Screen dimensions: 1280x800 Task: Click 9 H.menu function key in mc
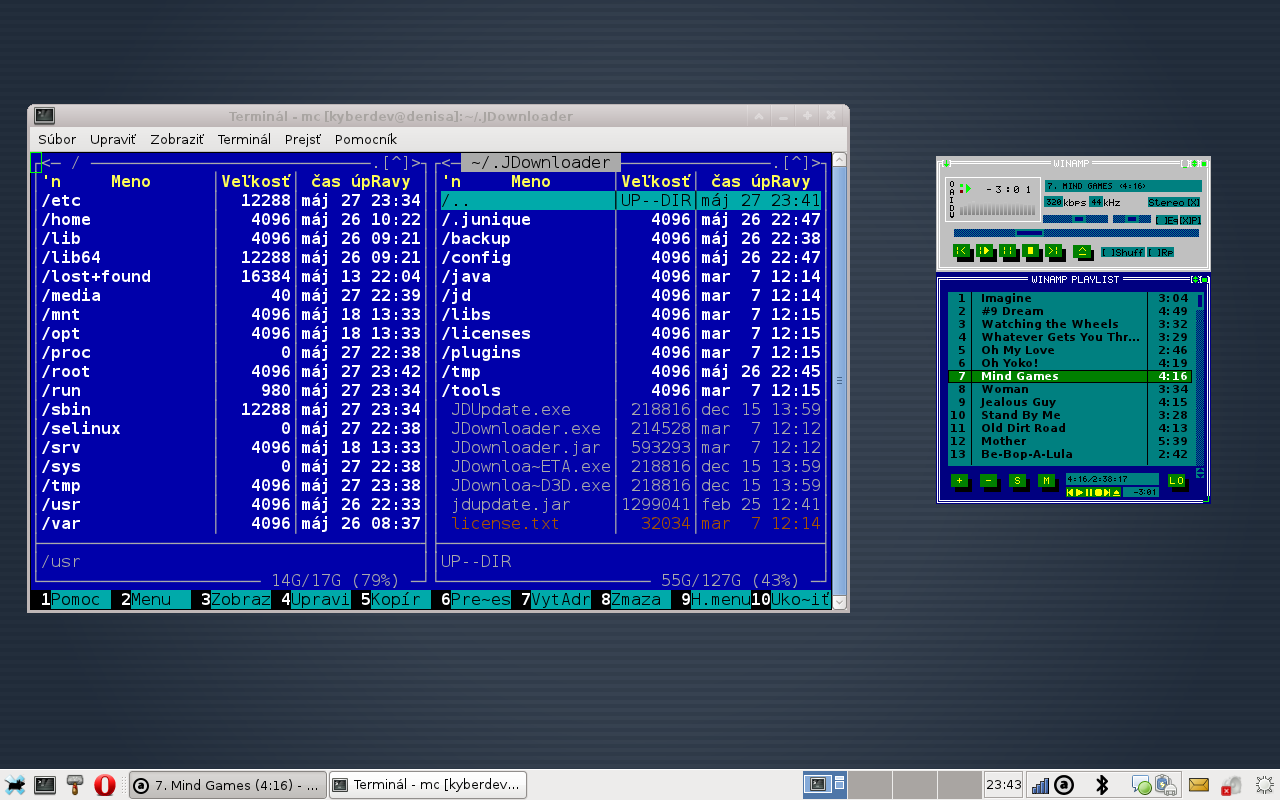pos(711,600)
